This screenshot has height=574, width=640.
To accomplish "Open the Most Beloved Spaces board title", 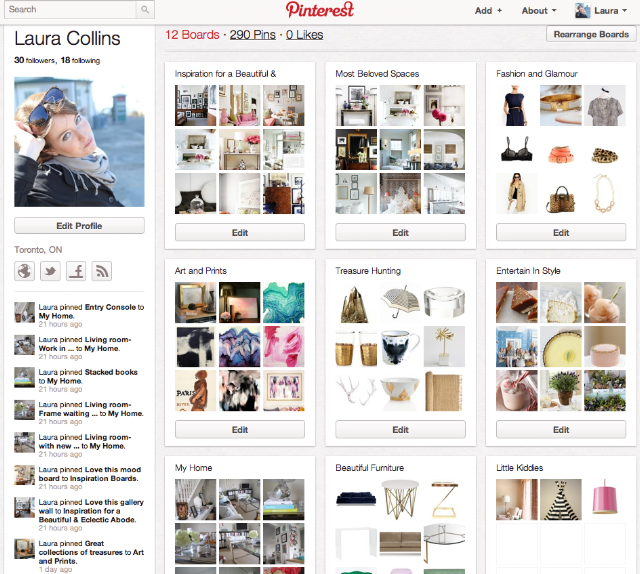I will coord(377,74).
